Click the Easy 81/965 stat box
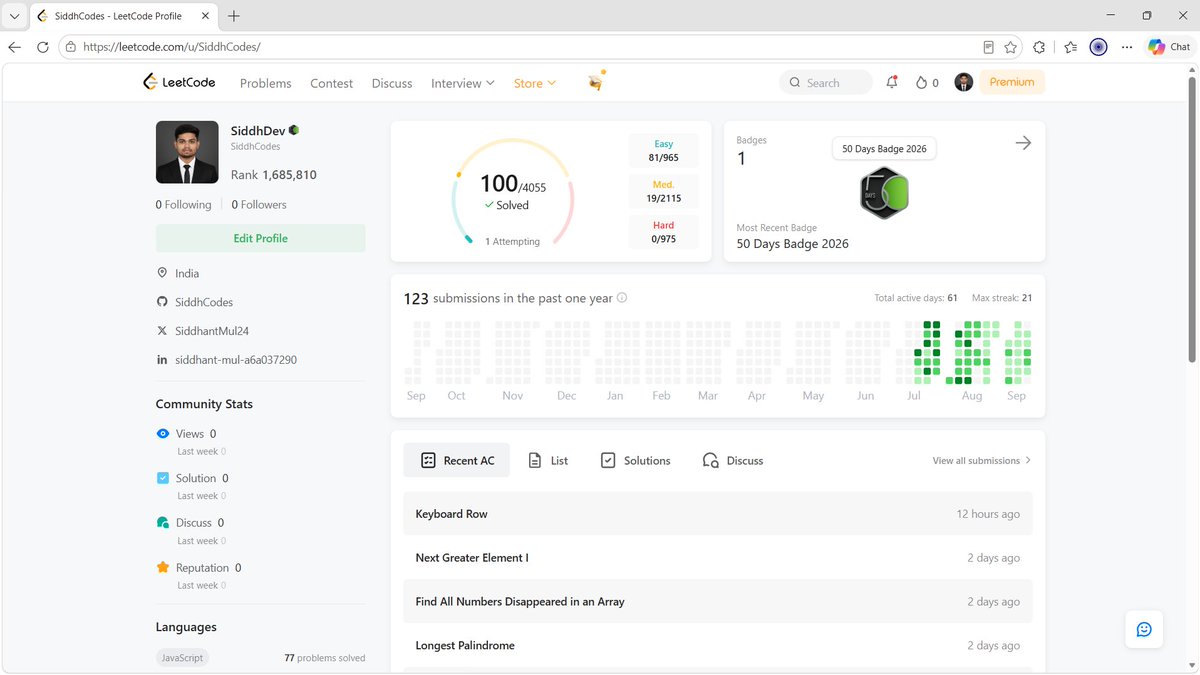The width and height of the screenshot is (1200, 675). click(x=664, y=151)
